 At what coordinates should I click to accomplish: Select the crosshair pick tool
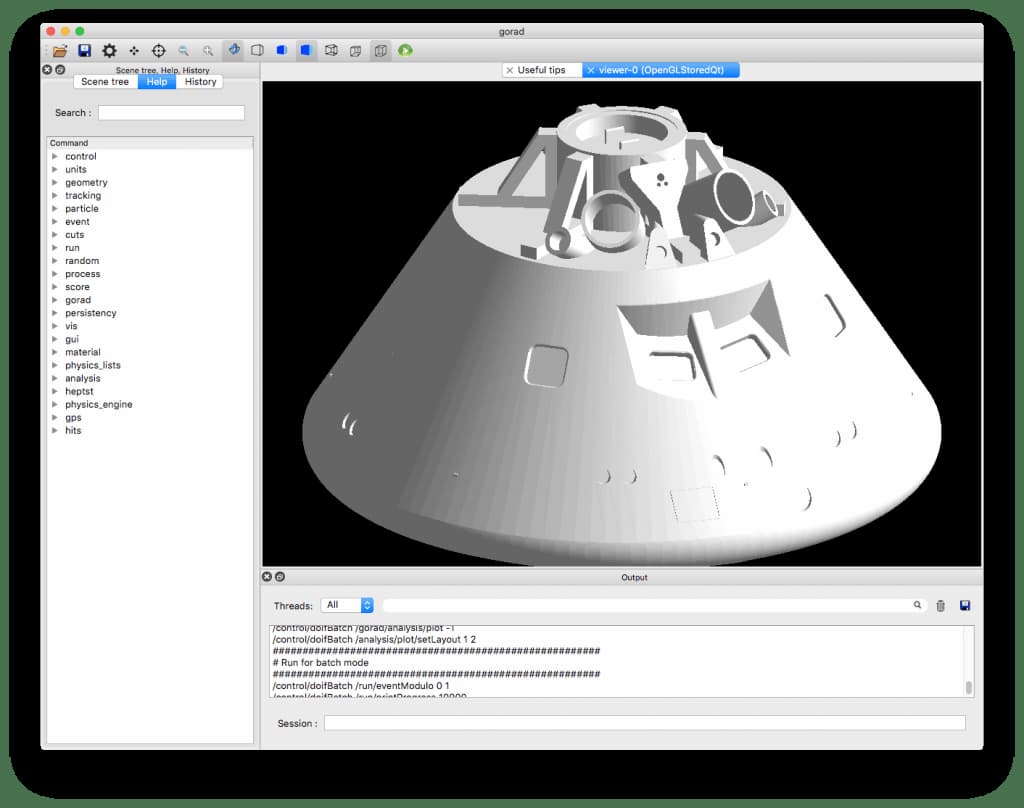tap(159, 50)
